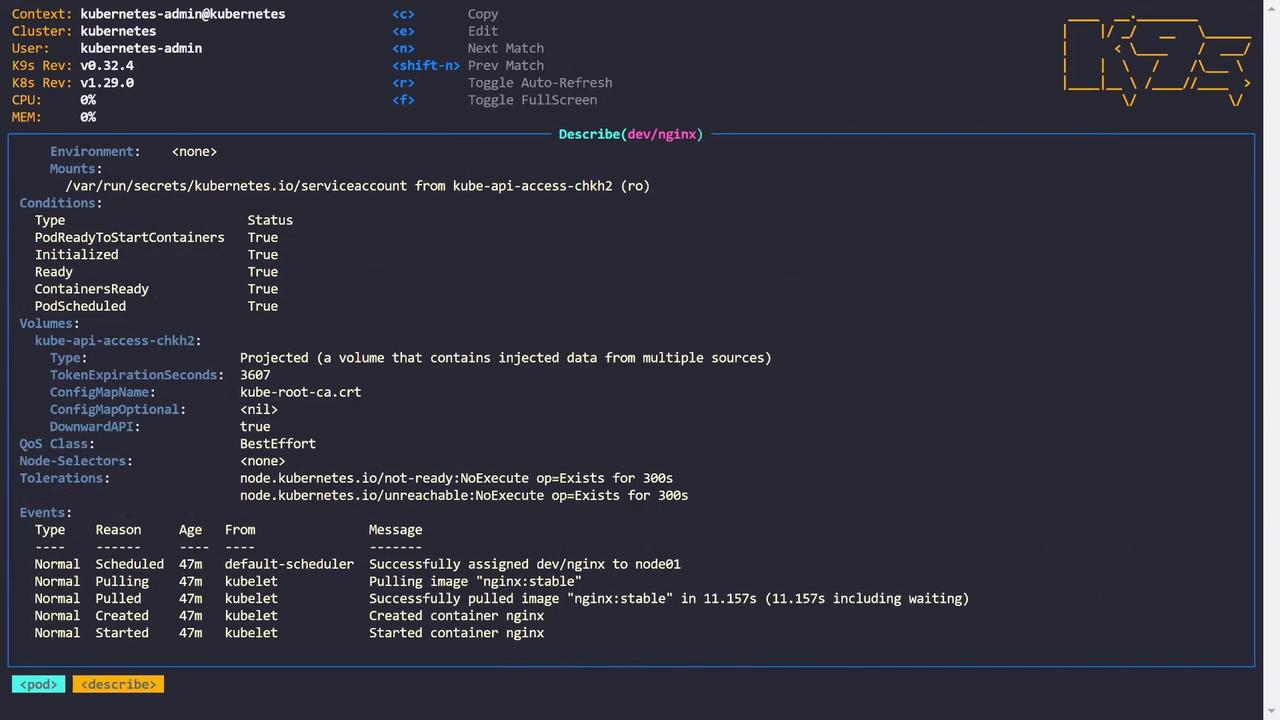Click the Conditions section heading
This screenshot has width=1280, height=720.
[60, 203]
